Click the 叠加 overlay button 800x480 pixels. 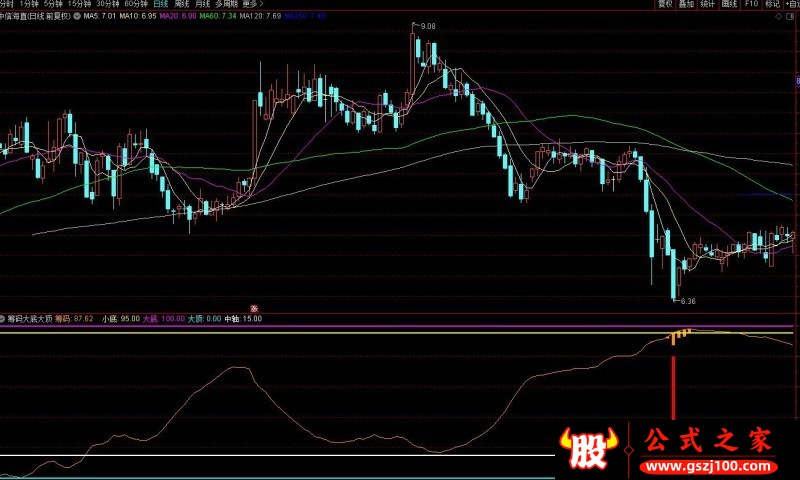tap(686, 4)
